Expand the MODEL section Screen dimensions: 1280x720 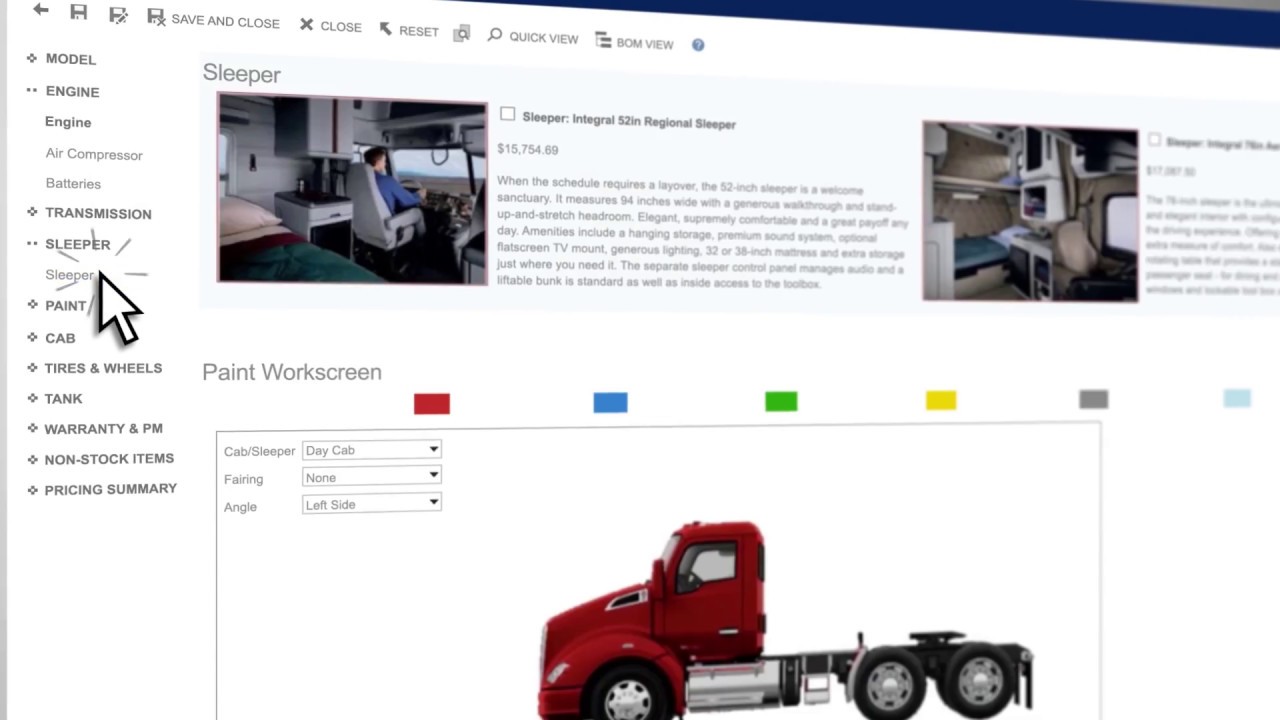[62, 59]
